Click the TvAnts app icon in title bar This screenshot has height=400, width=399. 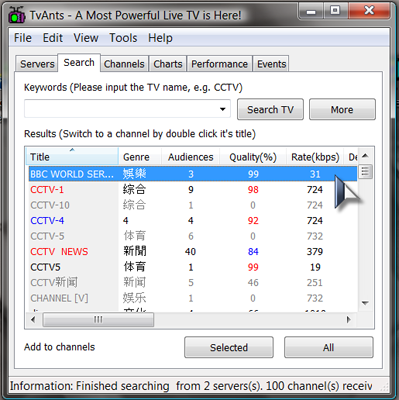(17, 15)
